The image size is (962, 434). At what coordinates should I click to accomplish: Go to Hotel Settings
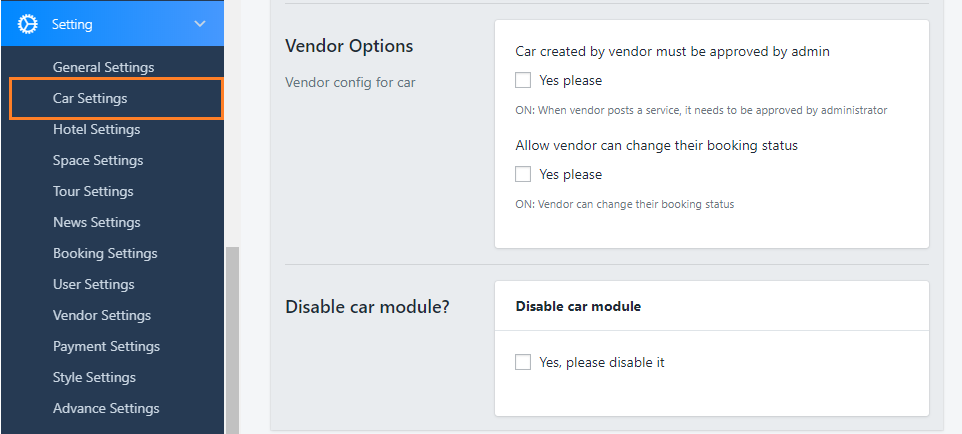96,129
